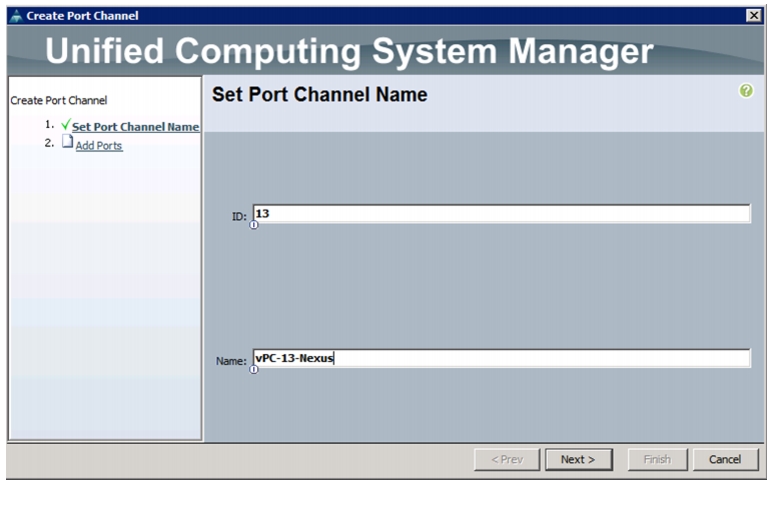Screen dimensions: 771x516
Task: Click the green checkmark beside step 1
Action: pos(66,124)
